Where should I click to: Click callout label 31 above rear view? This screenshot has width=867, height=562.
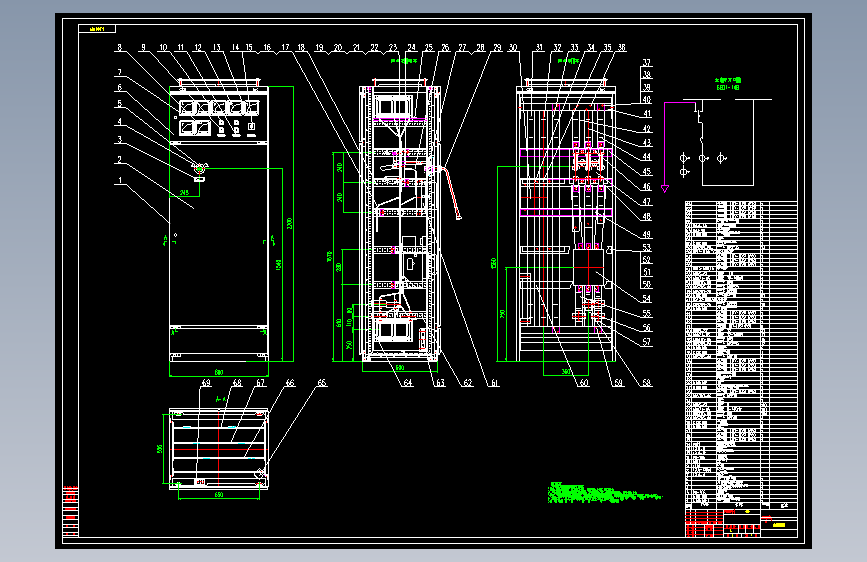pyautogui.click(x=539, y=48)
